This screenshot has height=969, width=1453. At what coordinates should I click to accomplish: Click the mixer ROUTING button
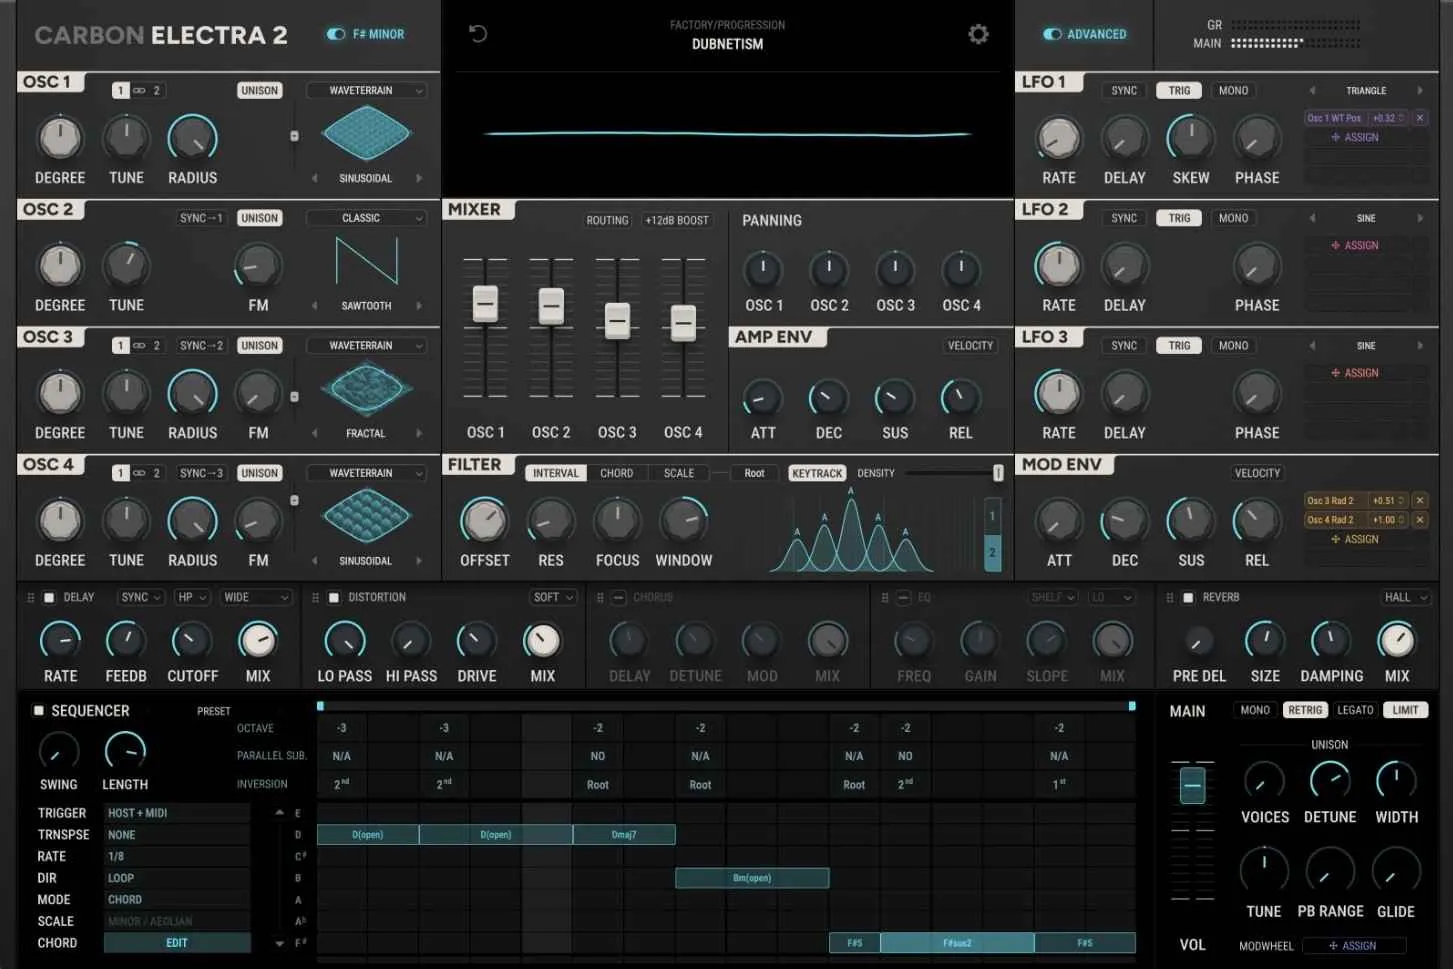tap(608, 221)
